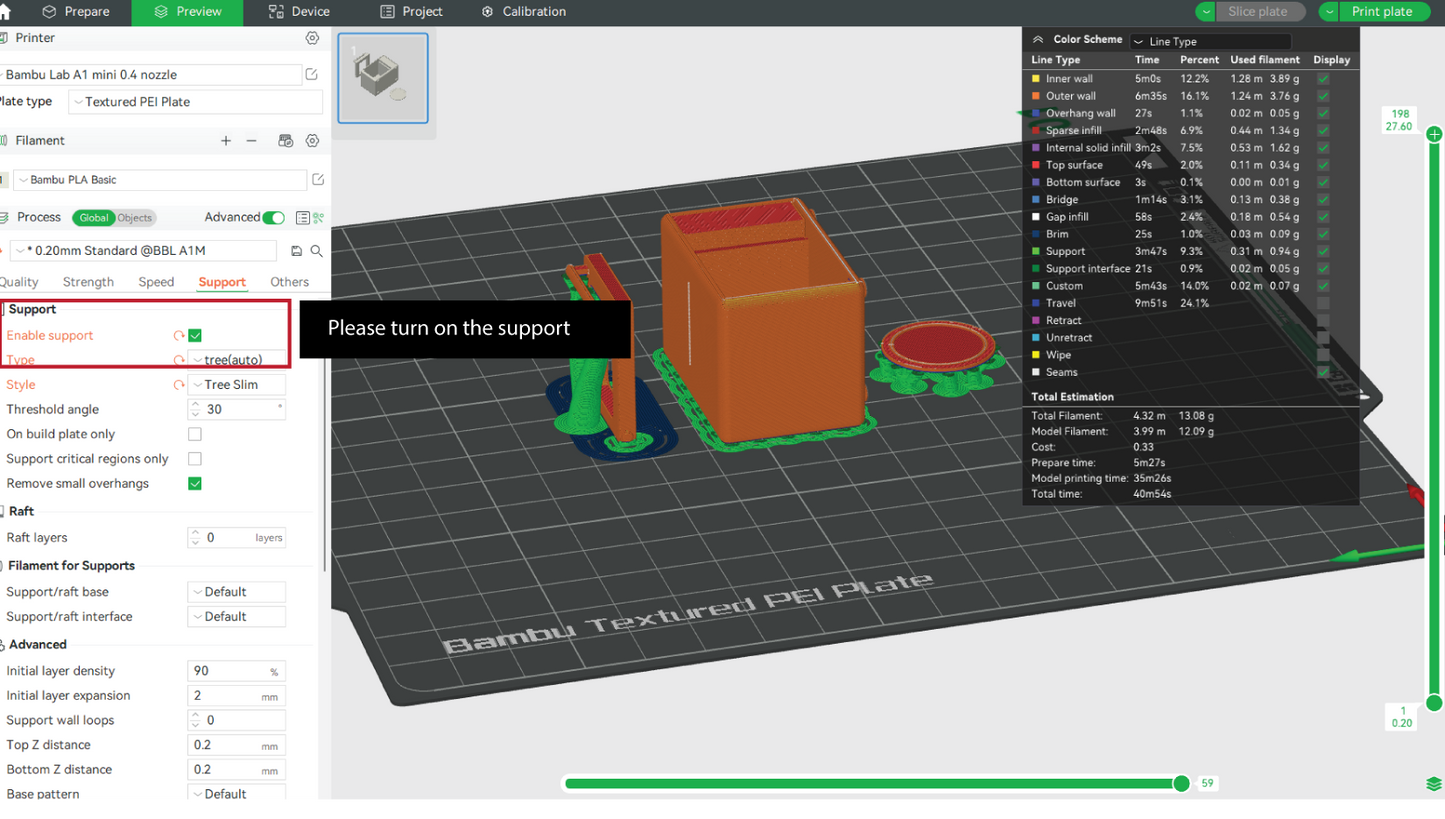The width and height of the screenshot is (1445, 819).
Task: Click the plus handle on layer slider
Action: [1434, 134]
